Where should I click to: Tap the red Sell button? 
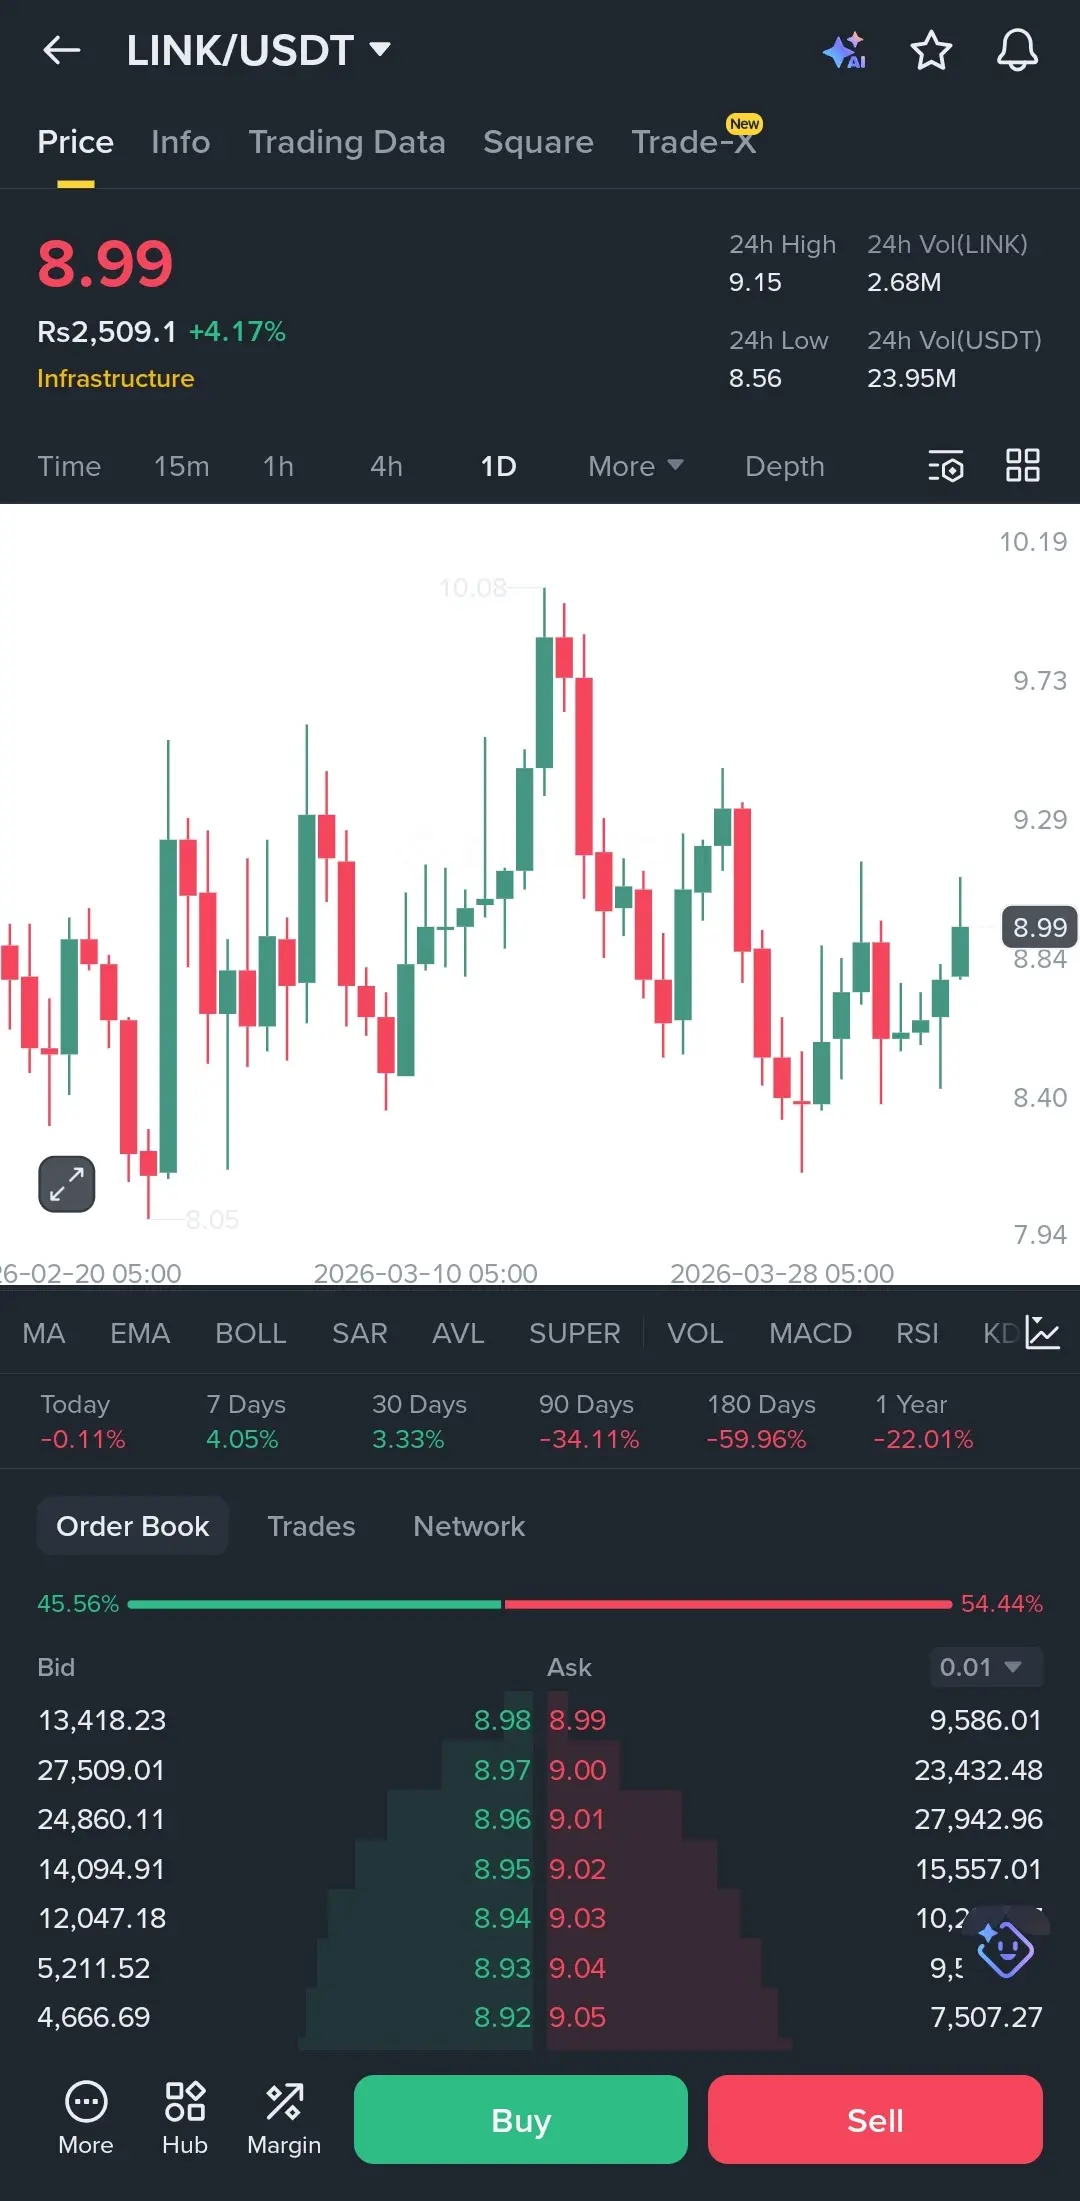tap(875, 2120)
